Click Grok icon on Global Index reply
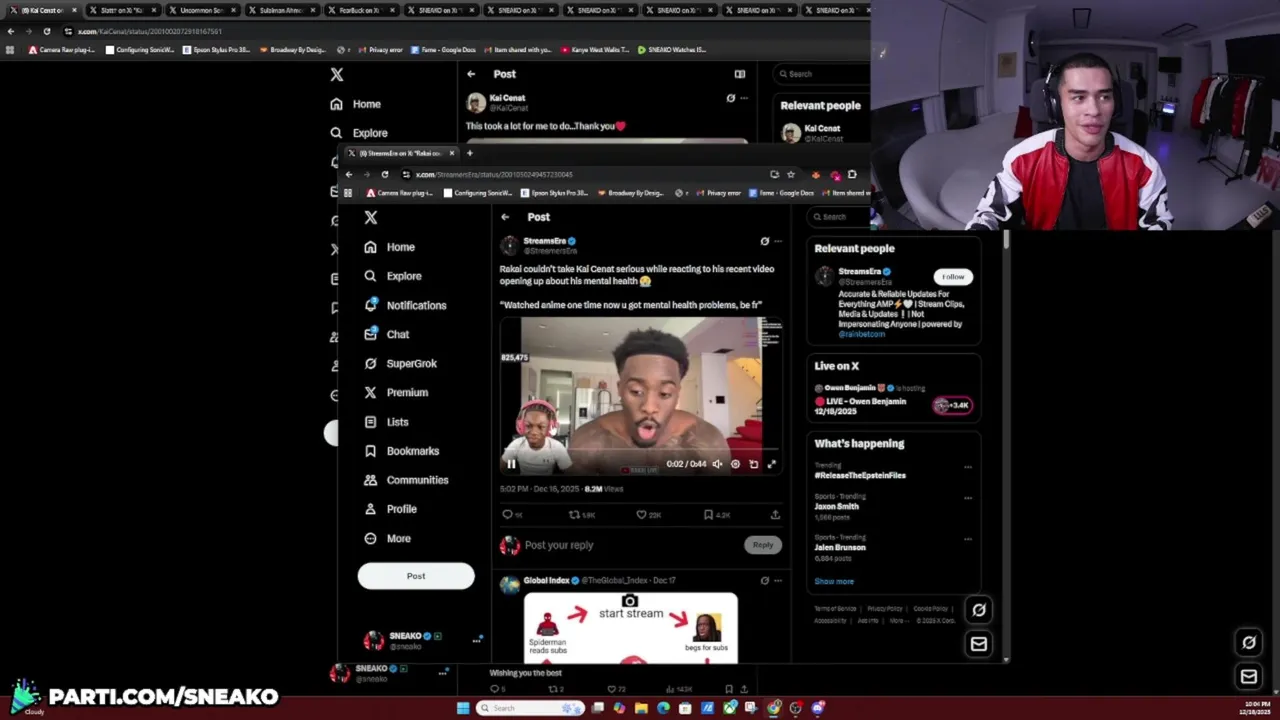The height and width of the screenshot is (720, 1280). click(765, 580)
